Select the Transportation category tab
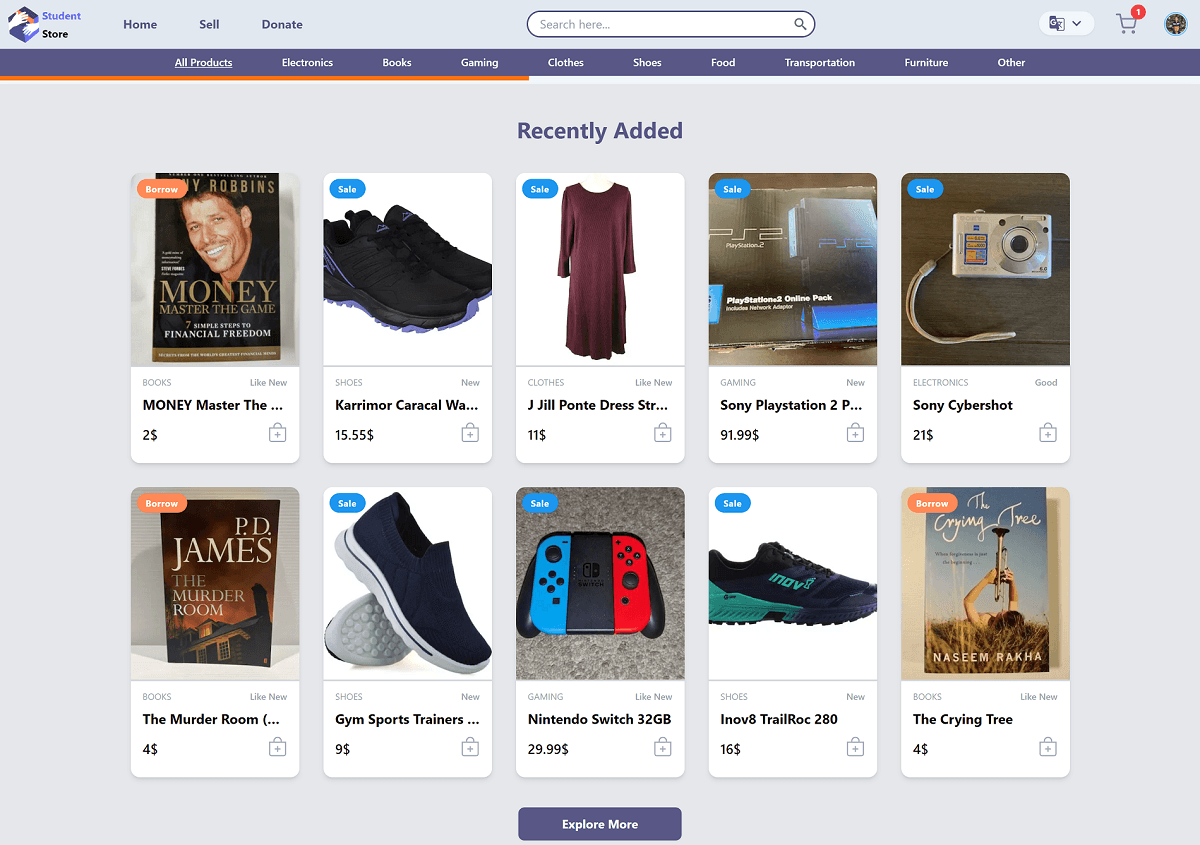The height and width of the screenshot is (845, 1200). tap(820, 62)
